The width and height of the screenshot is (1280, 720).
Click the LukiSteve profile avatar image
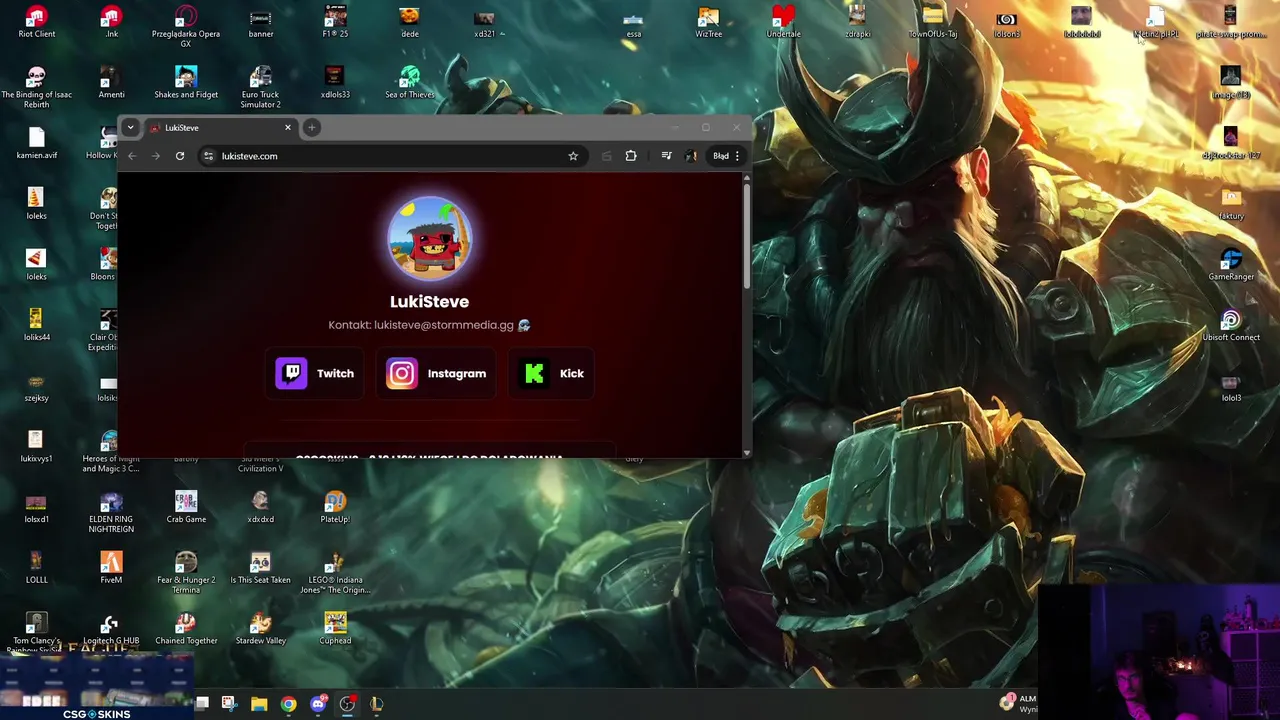pos(430,238)
